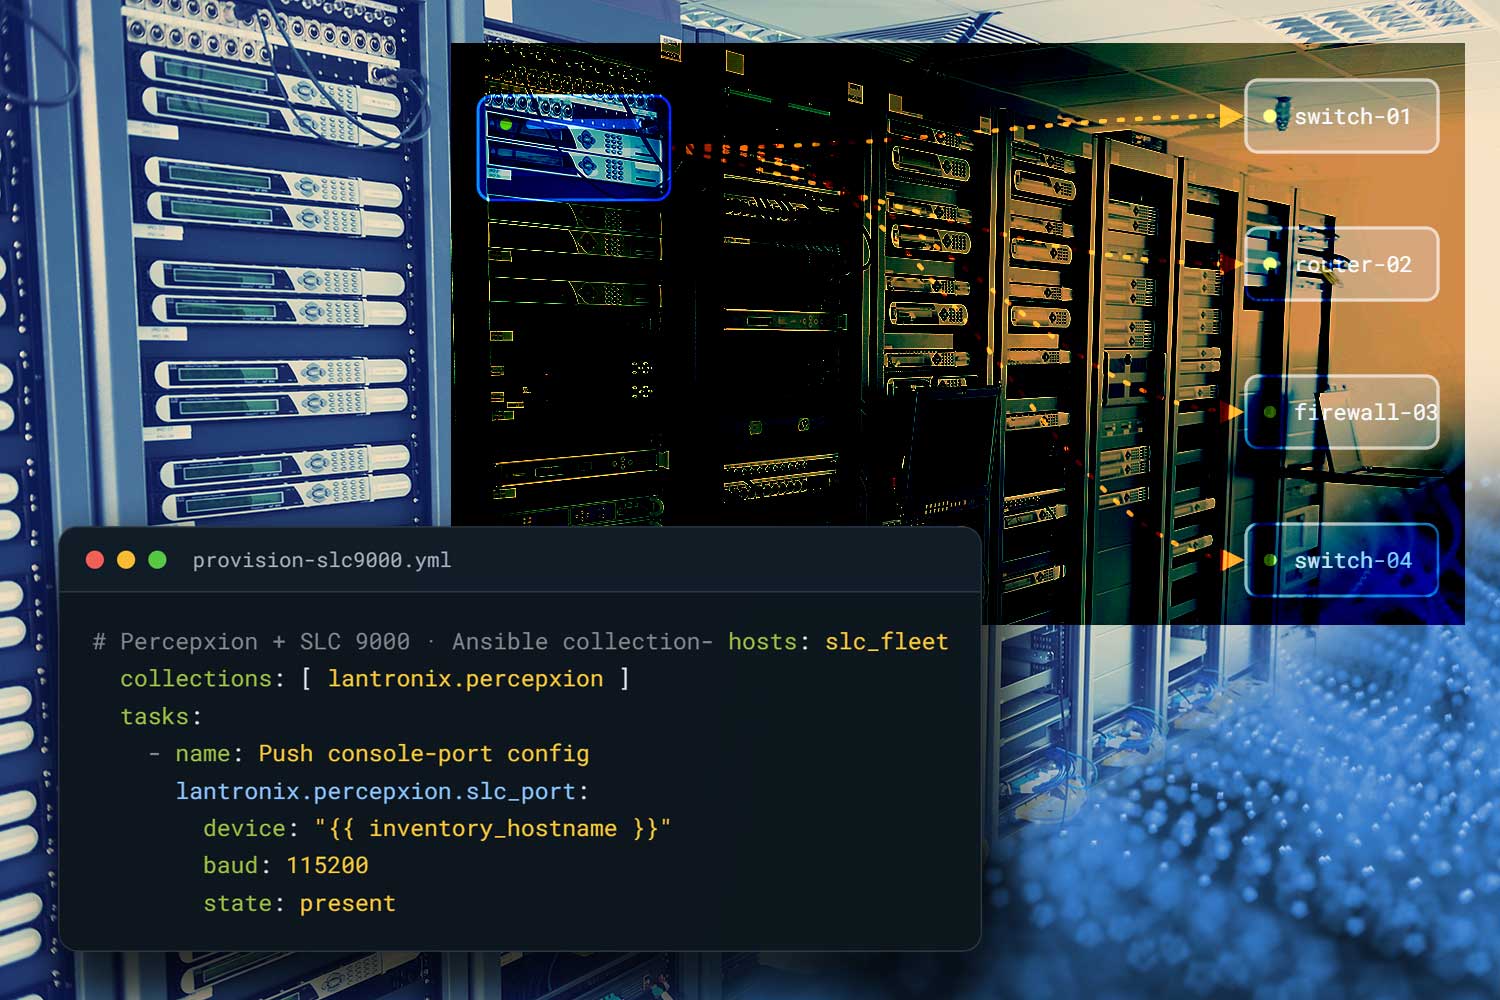Image resolution: width=1500 pixels, height=1000 pixels.
Task: Click the 'lantronix.percepxion' collections value
Action: pos(465,679)
